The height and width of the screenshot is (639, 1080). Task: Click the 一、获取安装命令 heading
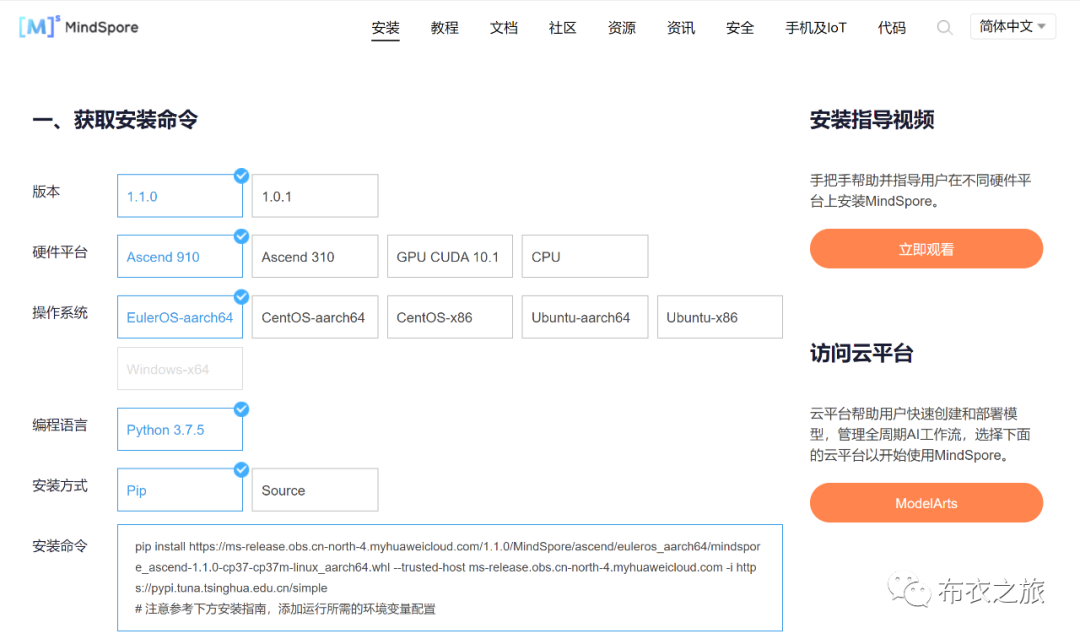pos(115,120)
